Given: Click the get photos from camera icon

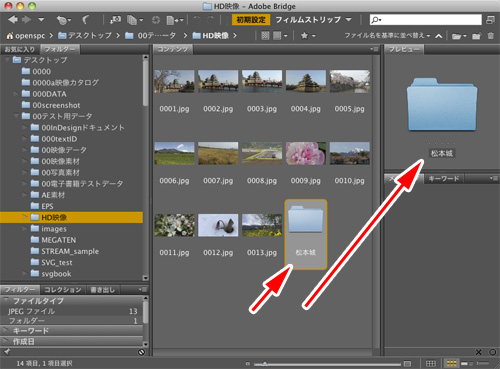Looking at the screenshot, I should [x=115, y=20].
